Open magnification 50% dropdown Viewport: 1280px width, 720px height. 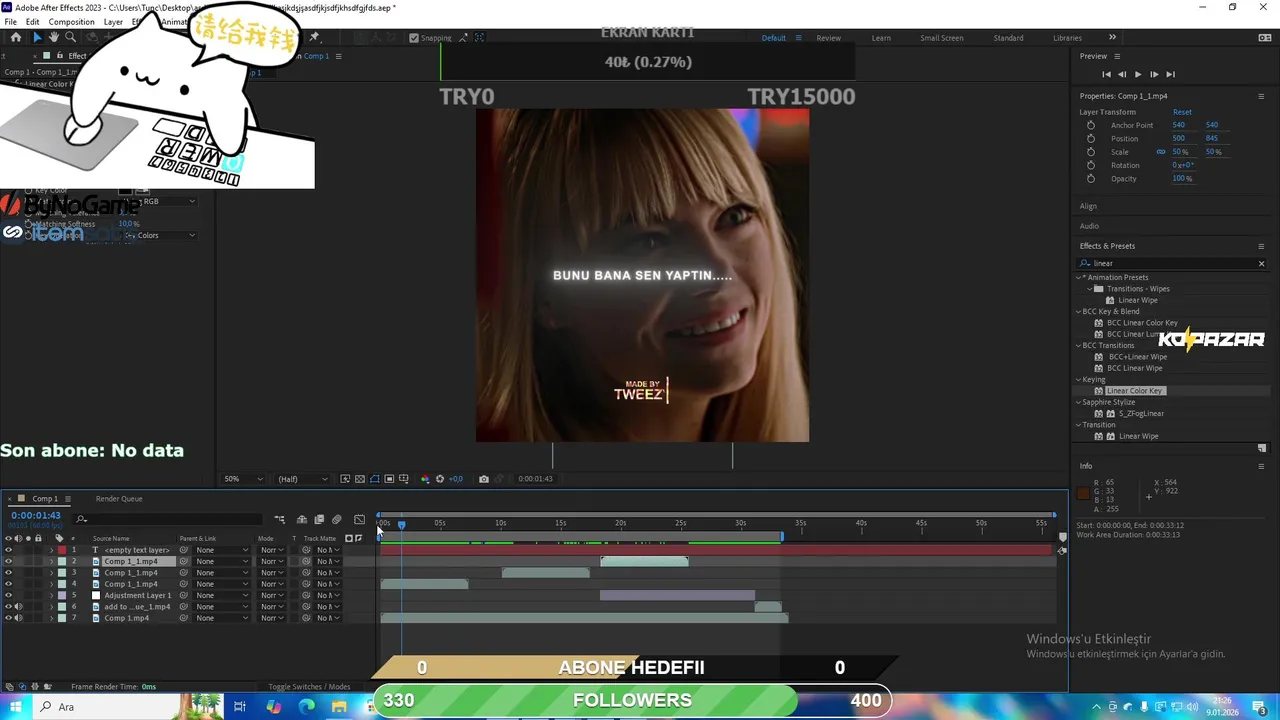tap(243, 479)
